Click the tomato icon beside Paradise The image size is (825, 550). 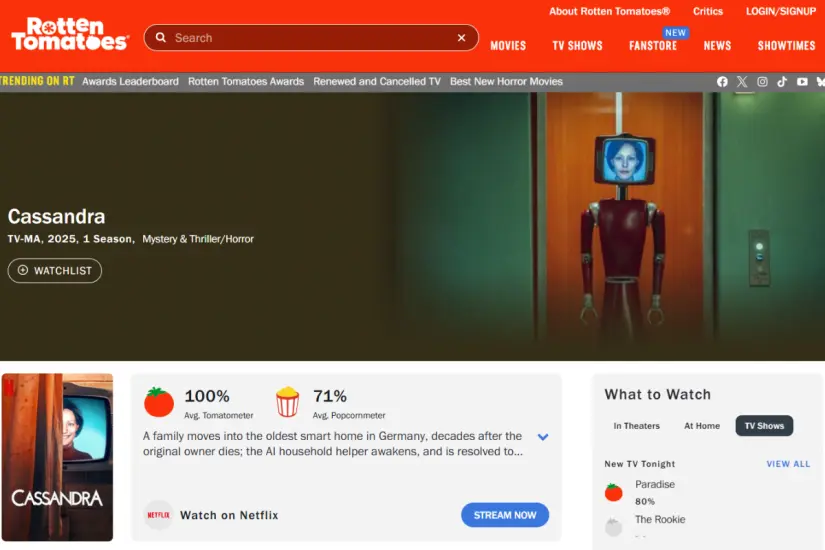coord(613,492)
